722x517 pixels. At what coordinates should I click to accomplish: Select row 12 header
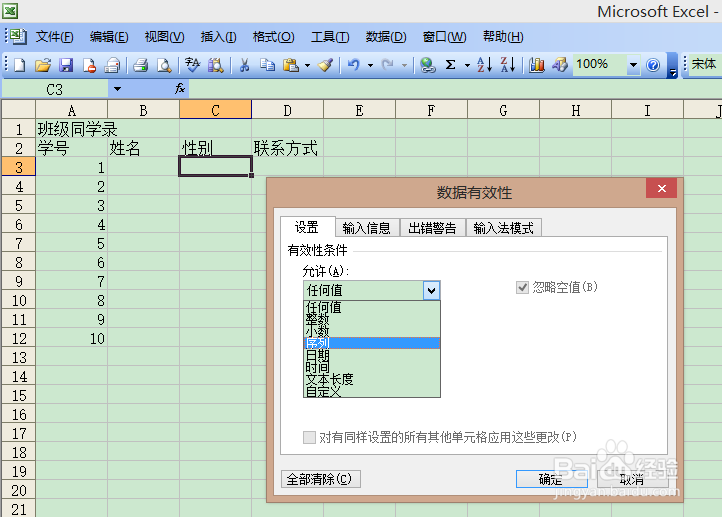(x=18, y=338)
